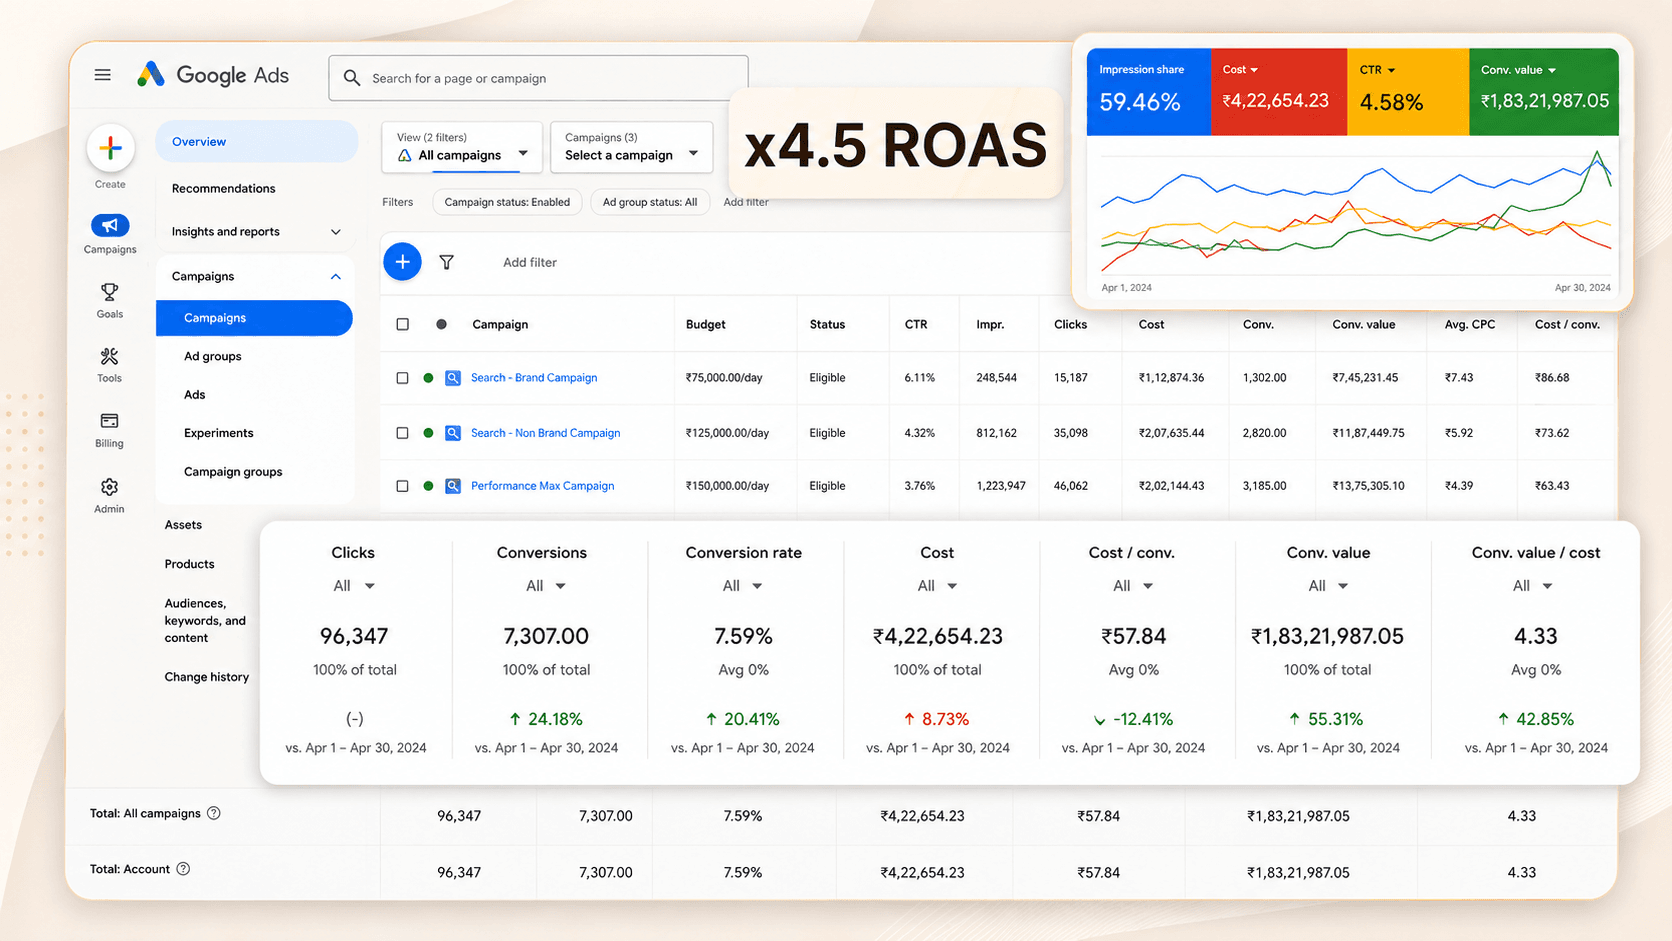The height and width of the screenshot is (941, 1672).
Task: Click the status dot column header
Action: pos(441,324)
